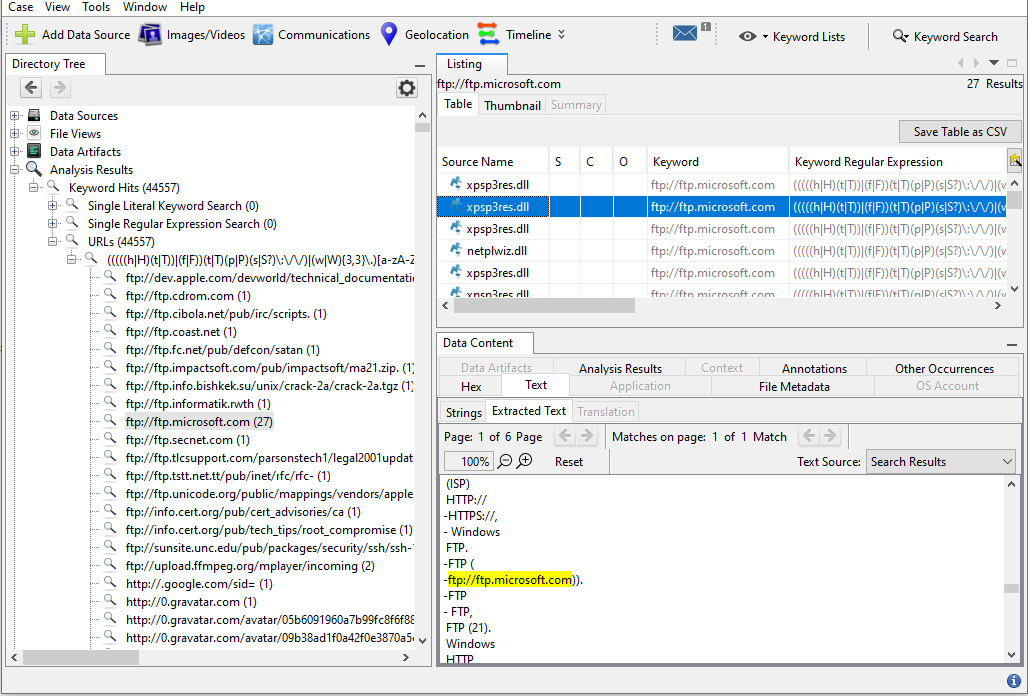Image resolution: width=1028 pixels, height=696 pixels.
Task: Open the Keyword Lists dropdown
Action: pyautogui.click(x=793, y=36)
